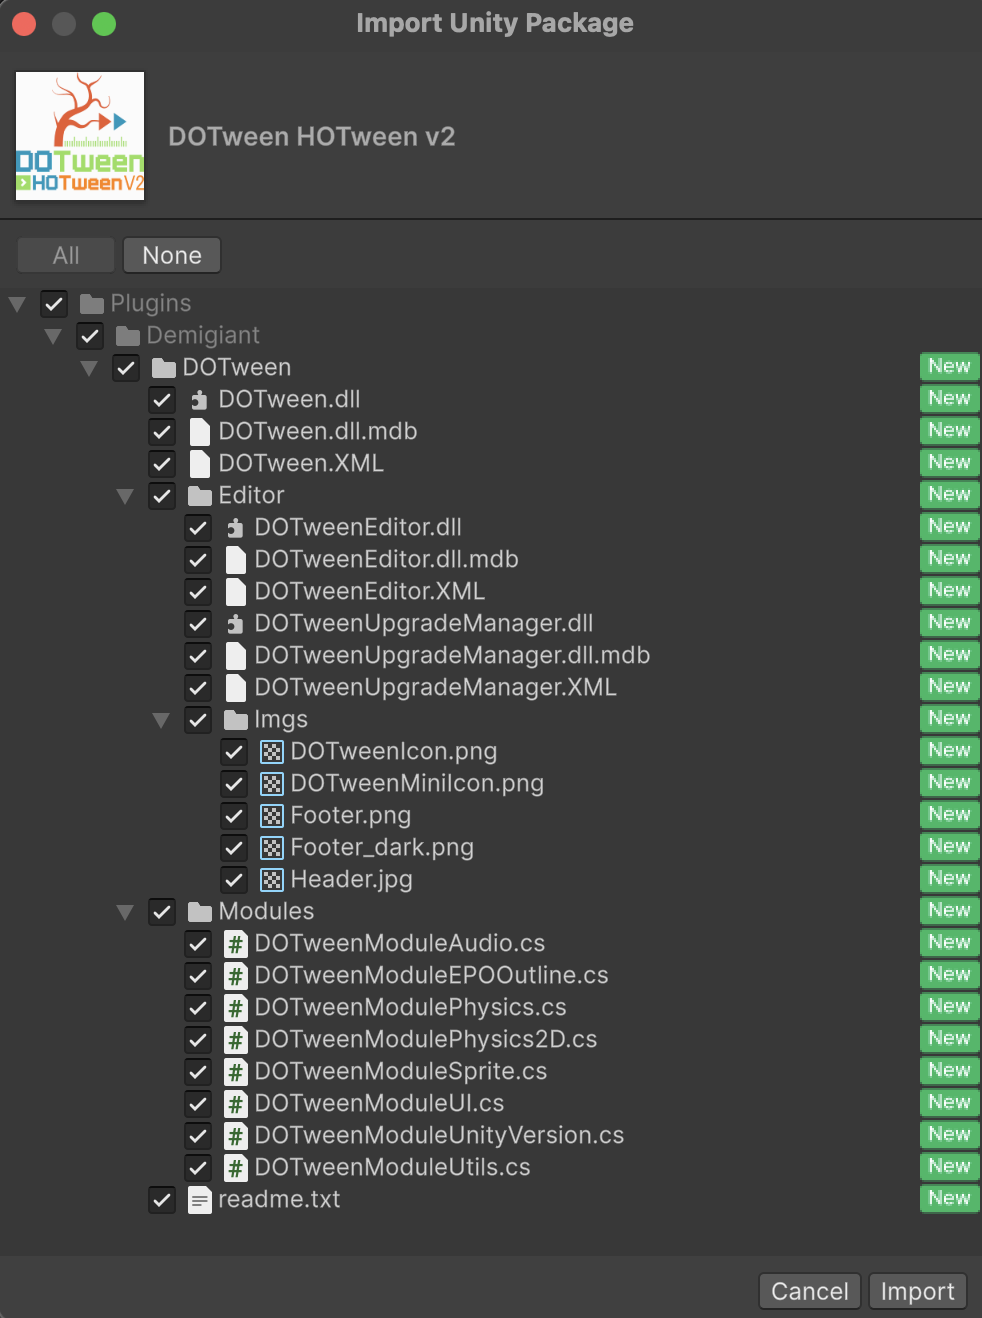This screenshot has width=982, height=1318.
Task: Click the DOTweenIcon.png texture icon
Action: tap(272, 751)
